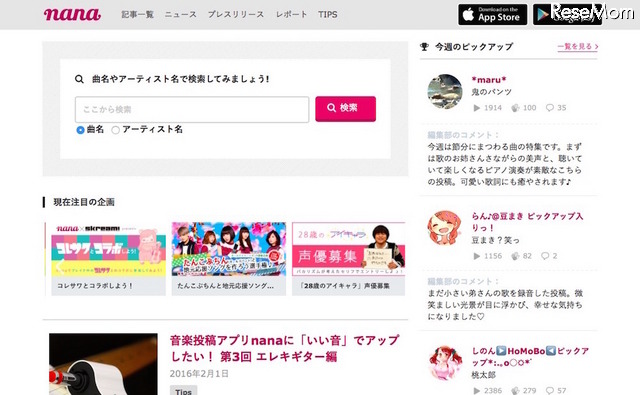640x395 pixels.
Task: Open the レポート menu item
Action: coord(291,14)
